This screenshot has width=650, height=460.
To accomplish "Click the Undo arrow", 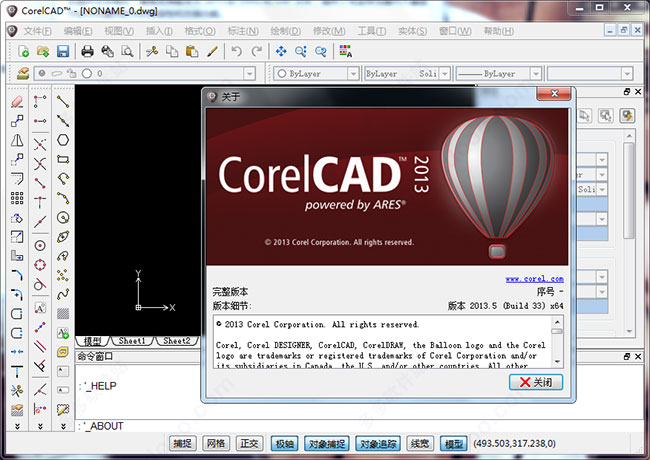I will pyautogui.click(x=236, y=51).
